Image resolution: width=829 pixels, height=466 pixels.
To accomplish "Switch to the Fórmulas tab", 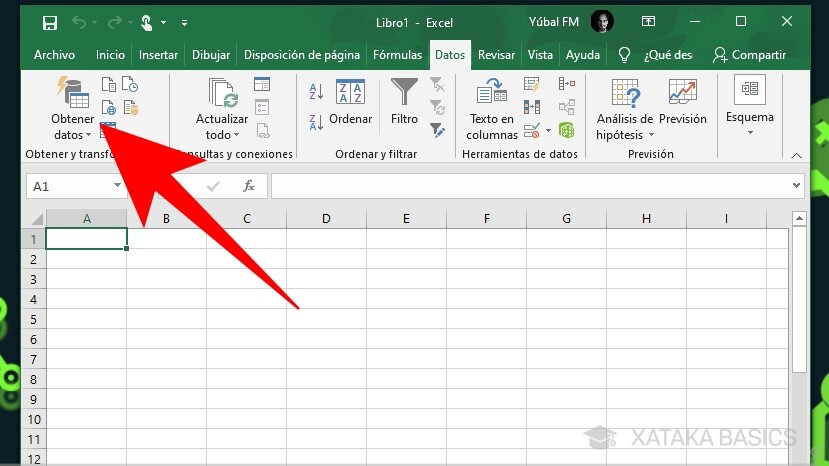I will (x=398, y=55).
